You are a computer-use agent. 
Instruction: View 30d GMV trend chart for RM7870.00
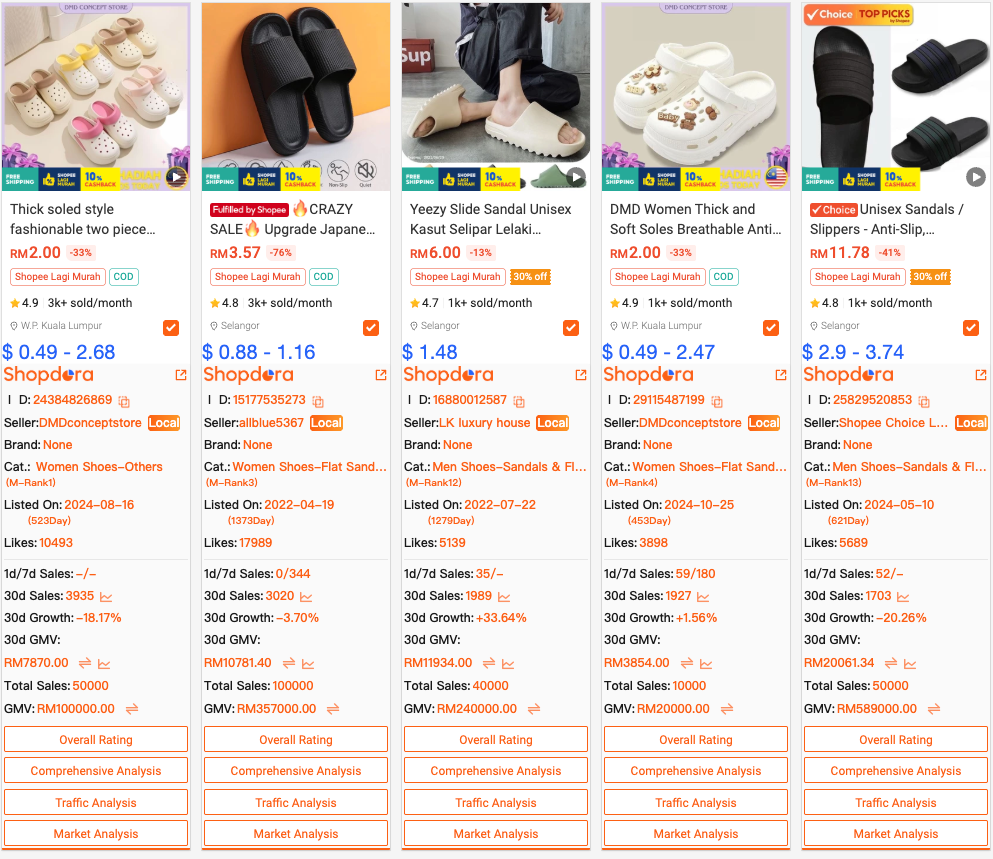pos(104,664)
